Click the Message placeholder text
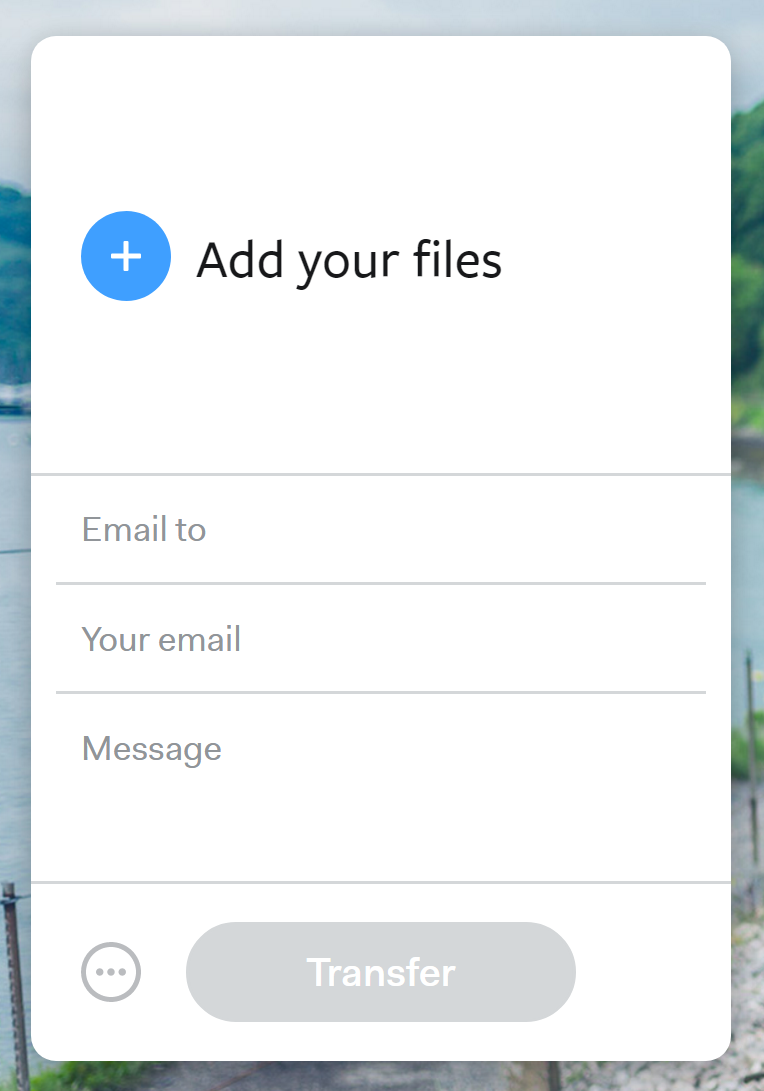 [152, 750]
